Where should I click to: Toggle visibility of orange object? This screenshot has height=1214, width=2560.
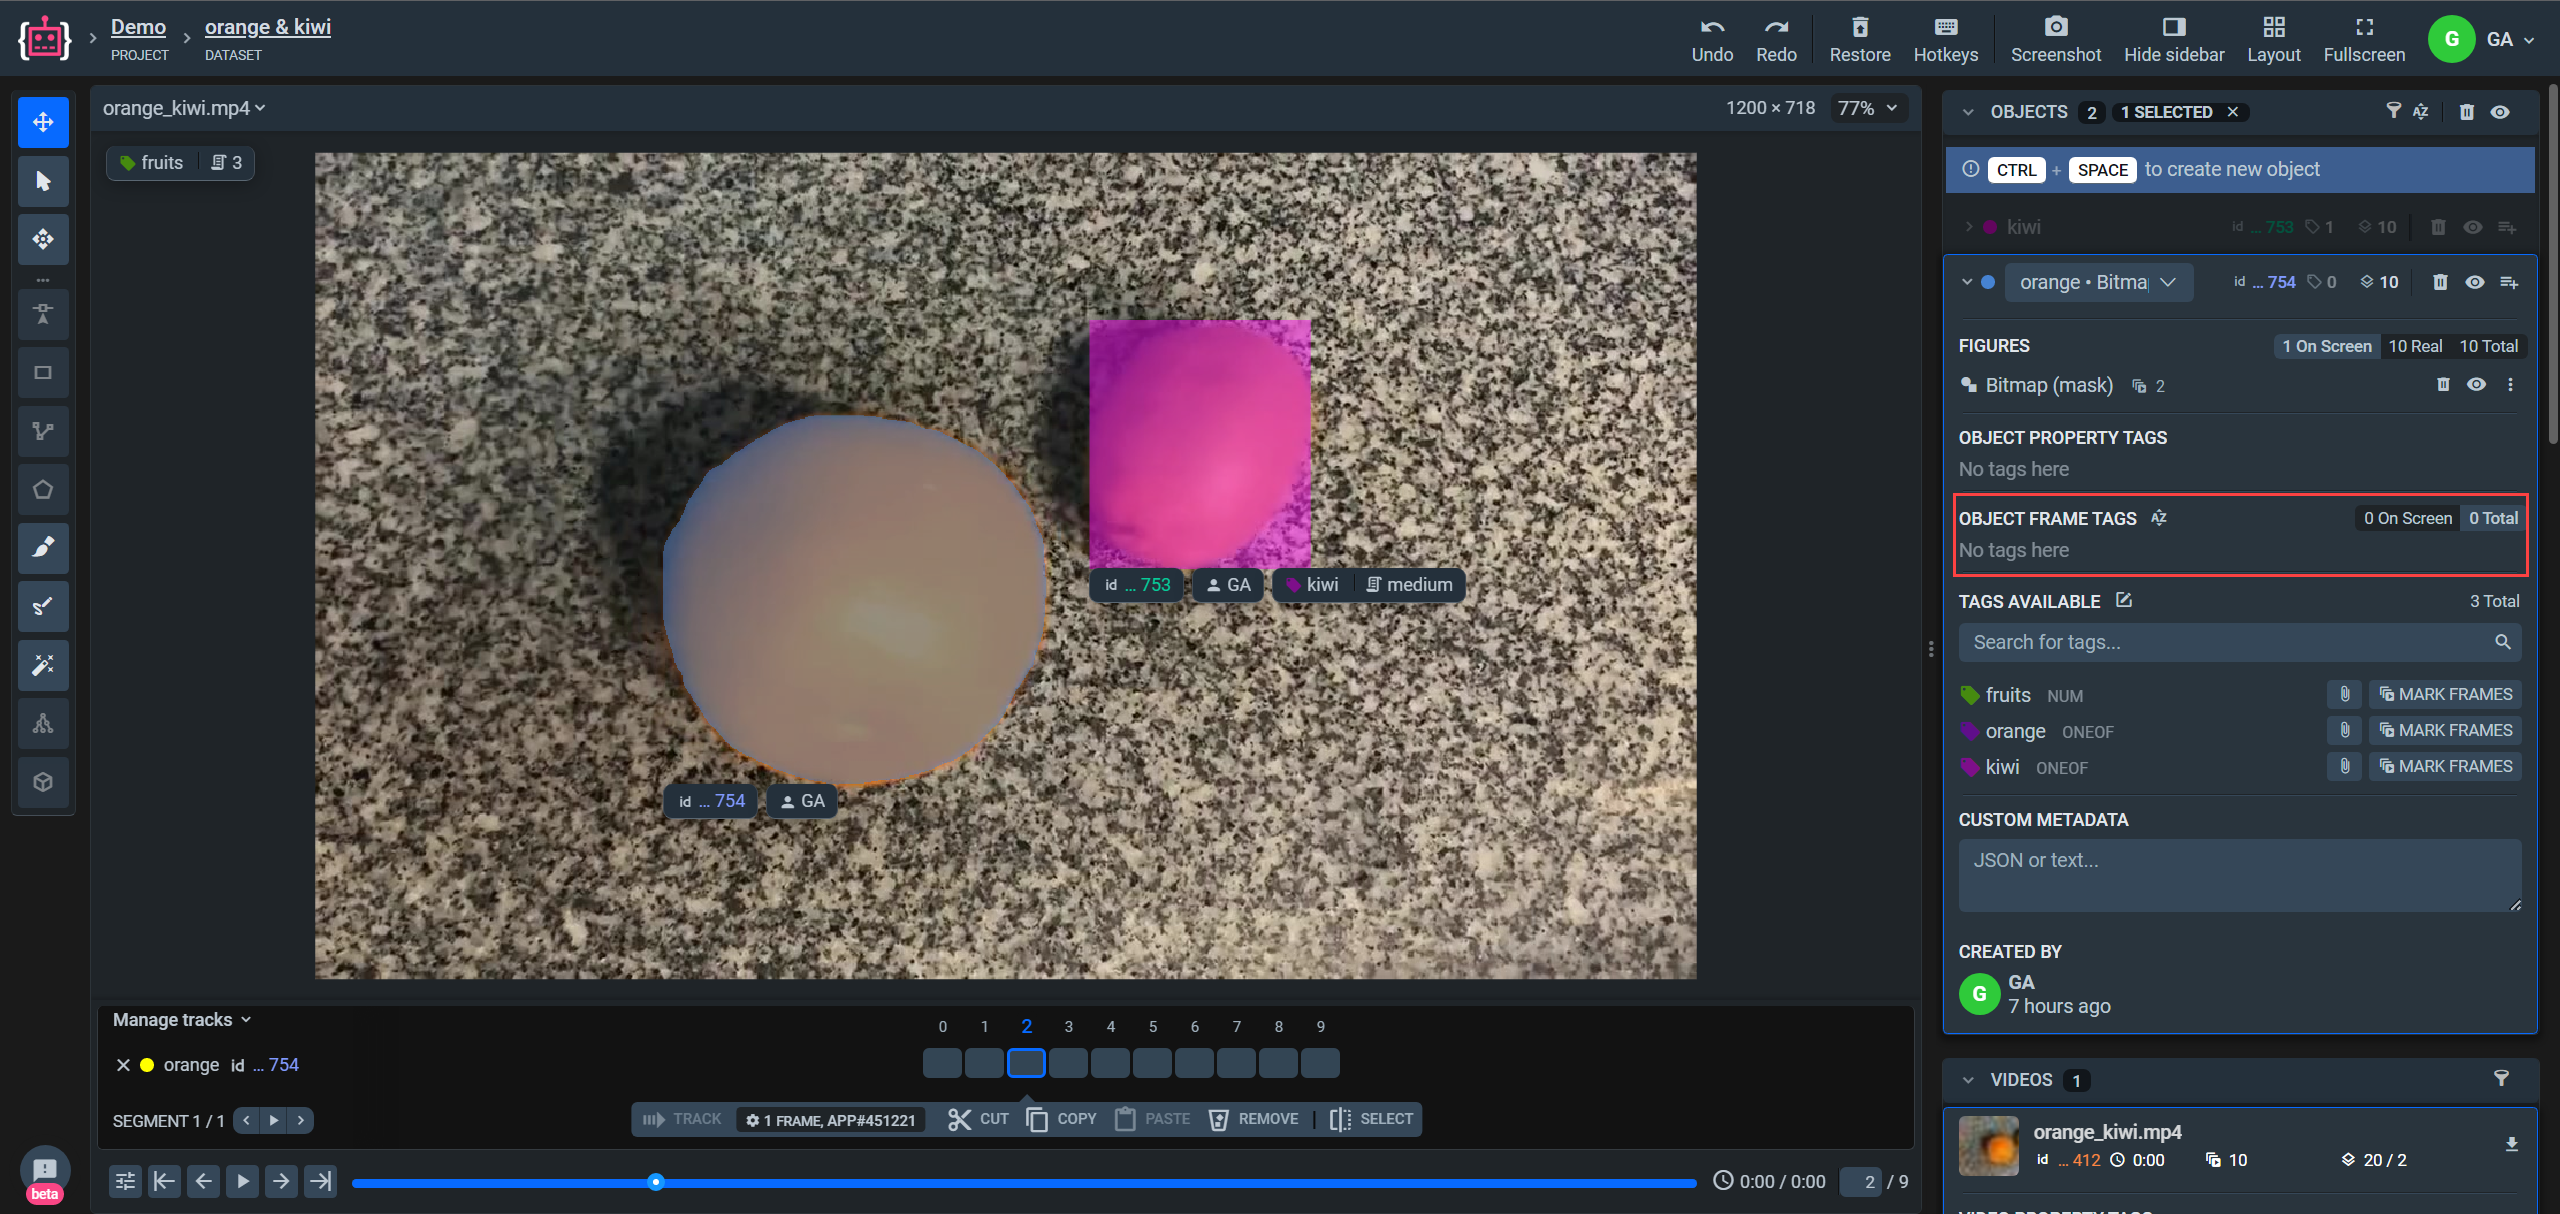click(x=2475, y=282)
